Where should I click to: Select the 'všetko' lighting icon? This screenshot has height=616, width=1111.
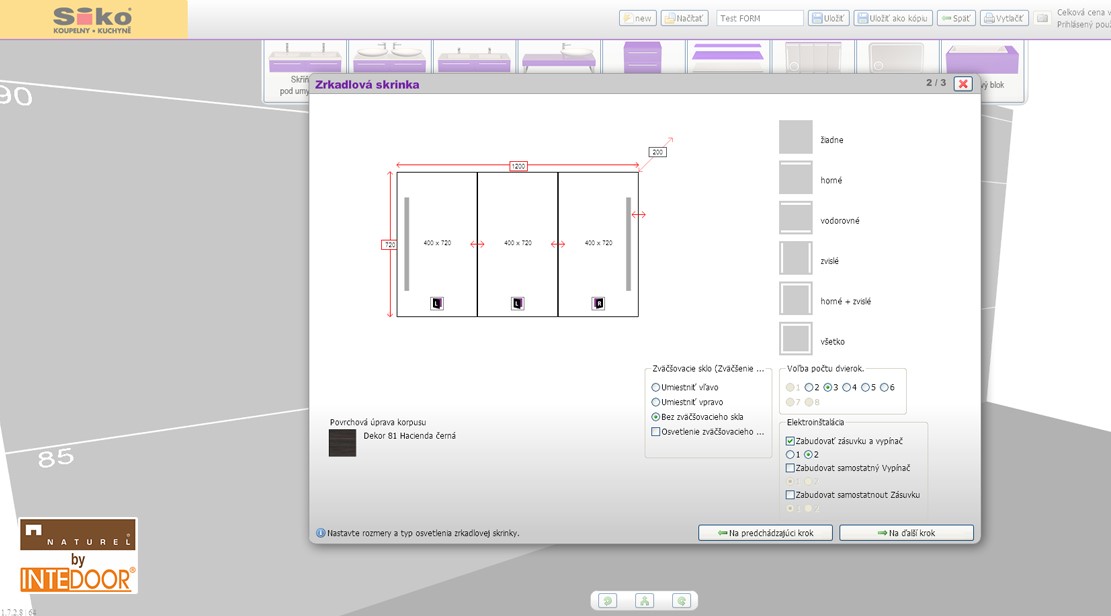tap(796, 339)
